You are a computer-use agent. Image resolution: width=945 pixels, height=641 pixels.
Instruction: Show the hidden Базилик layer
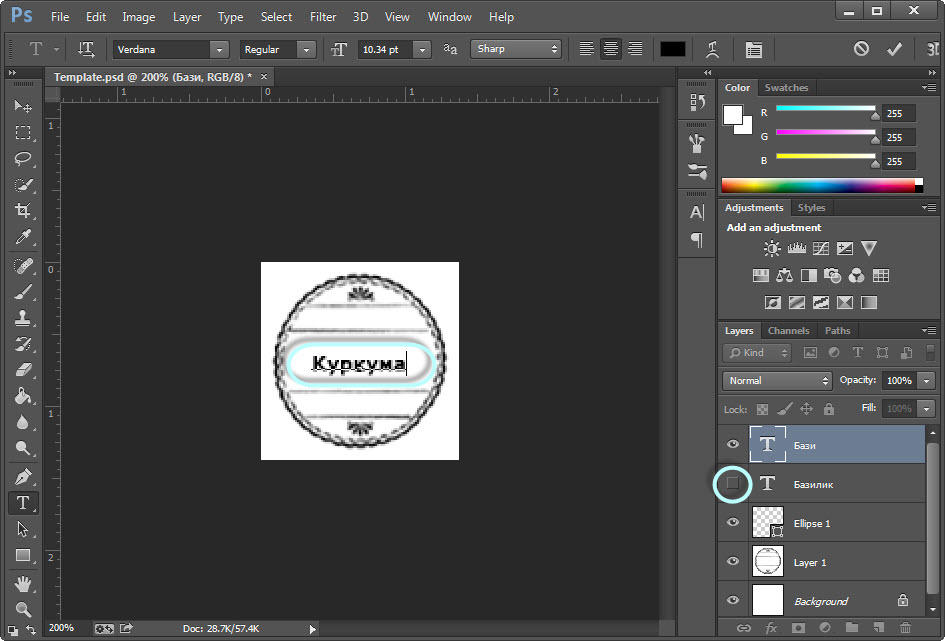pos(733,484)
